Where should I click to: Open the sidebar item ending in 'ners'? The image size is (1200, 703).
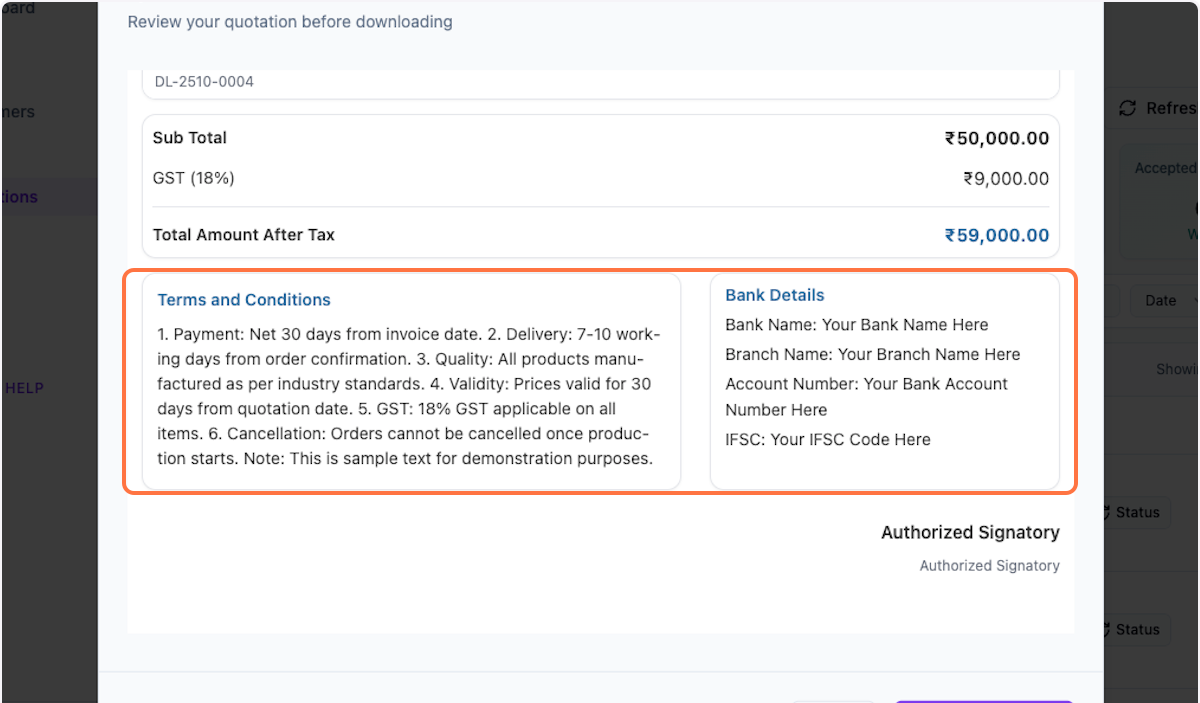[x=20, y=112]
